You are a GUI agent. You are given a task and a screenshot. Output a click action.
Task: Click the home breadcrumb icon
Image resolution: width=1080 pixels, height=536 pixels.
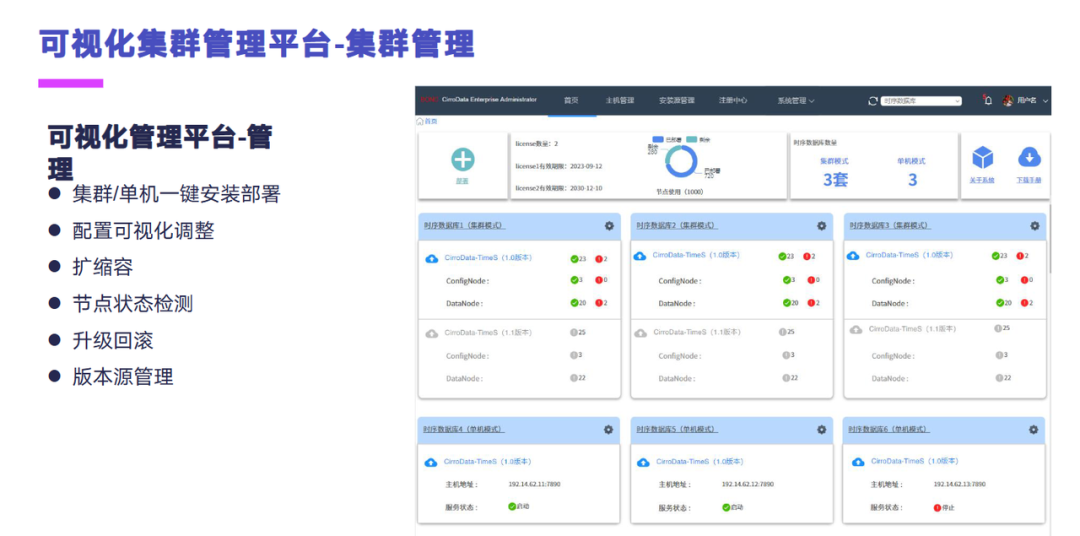[419, 121]
